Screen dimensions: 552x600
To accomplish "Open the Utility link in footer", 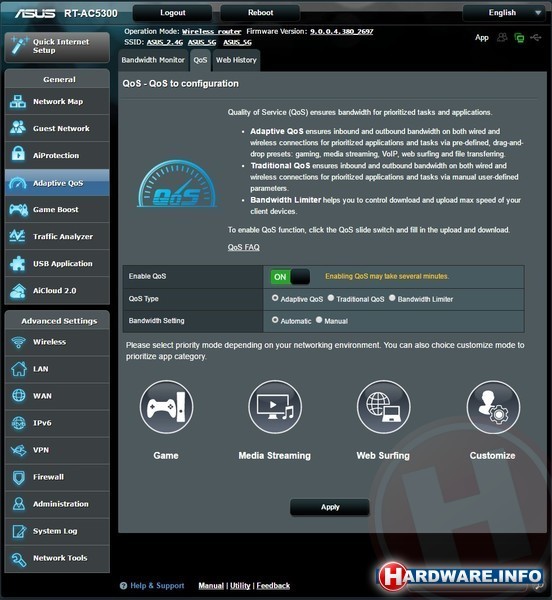I will point(240,585).
